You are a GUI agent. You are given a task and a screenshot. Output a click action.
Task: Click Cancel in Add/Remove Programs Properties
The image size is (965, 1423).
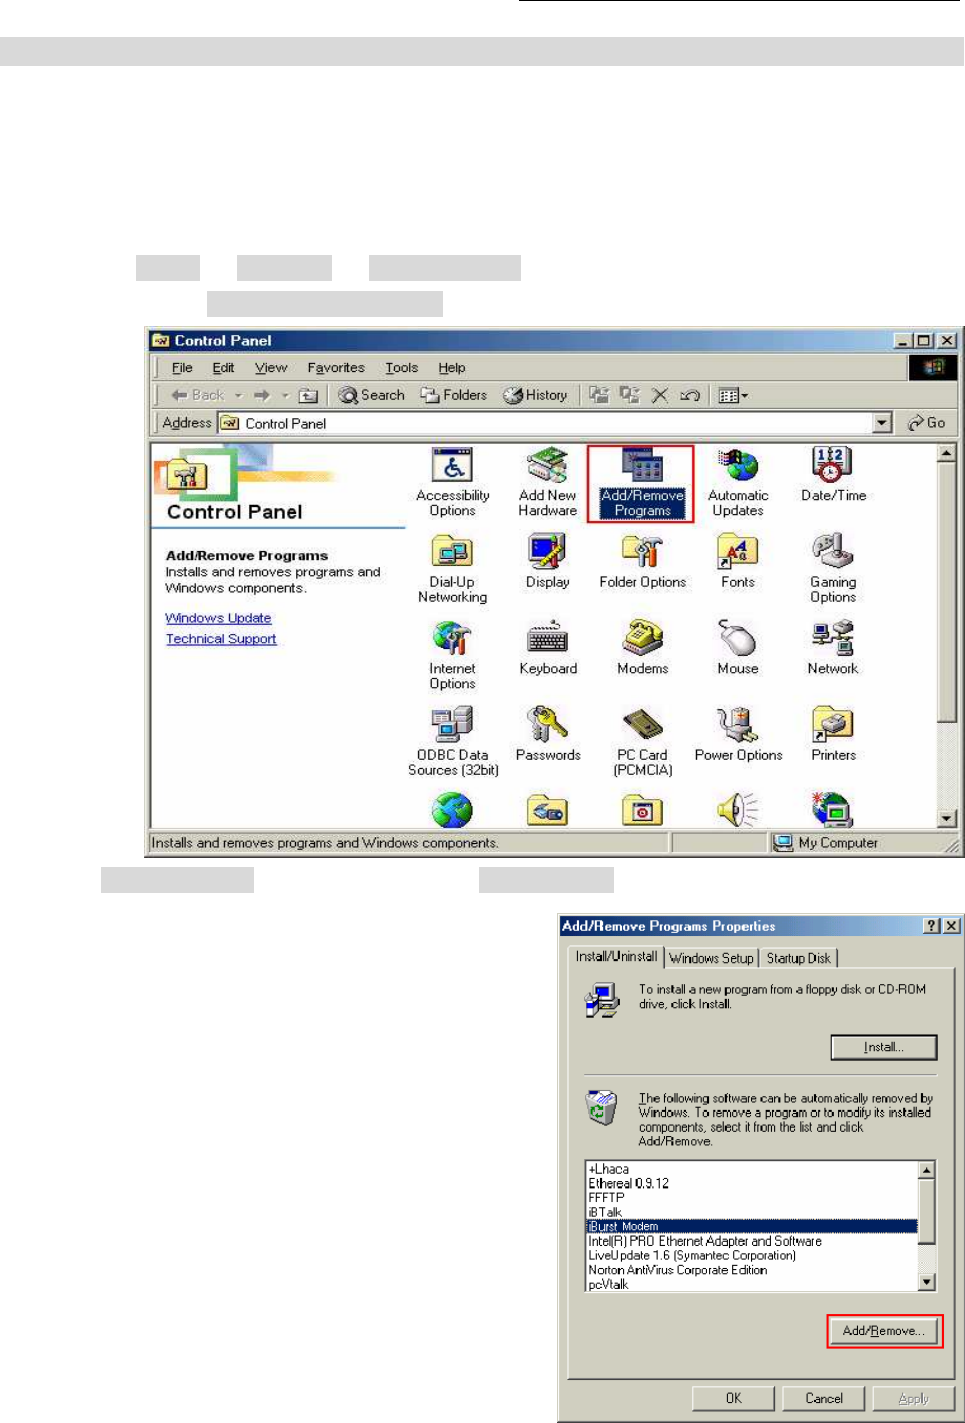click(x=824, y=1398)
